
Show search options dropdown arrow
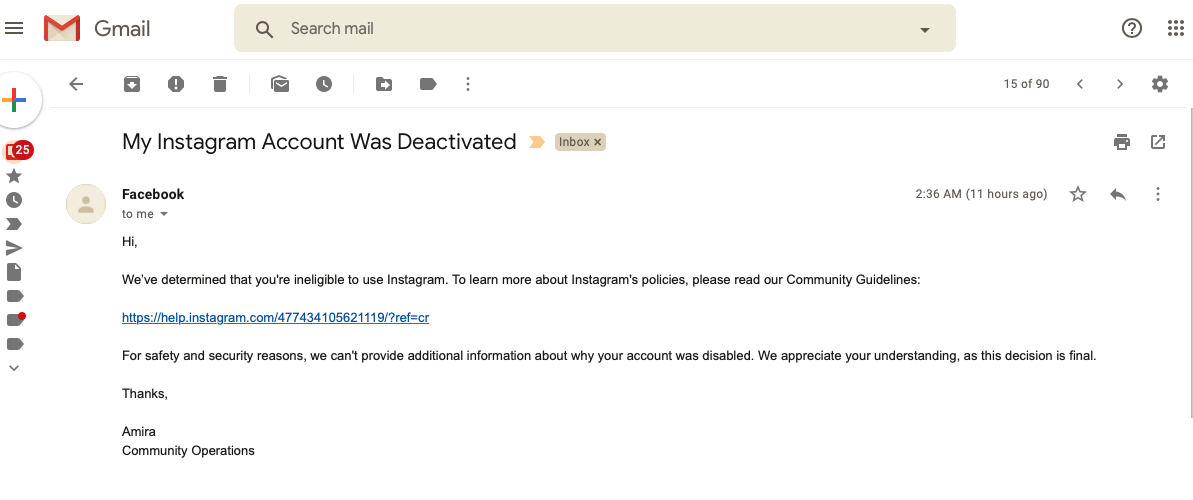click(924, 30)
